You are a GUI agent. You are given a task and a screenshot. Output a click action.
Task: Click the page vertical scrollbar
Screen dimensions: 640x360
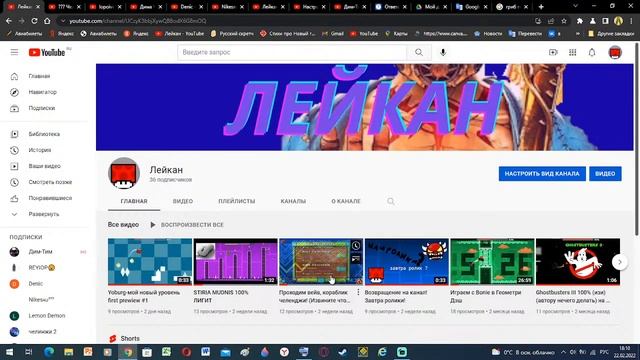637,139
